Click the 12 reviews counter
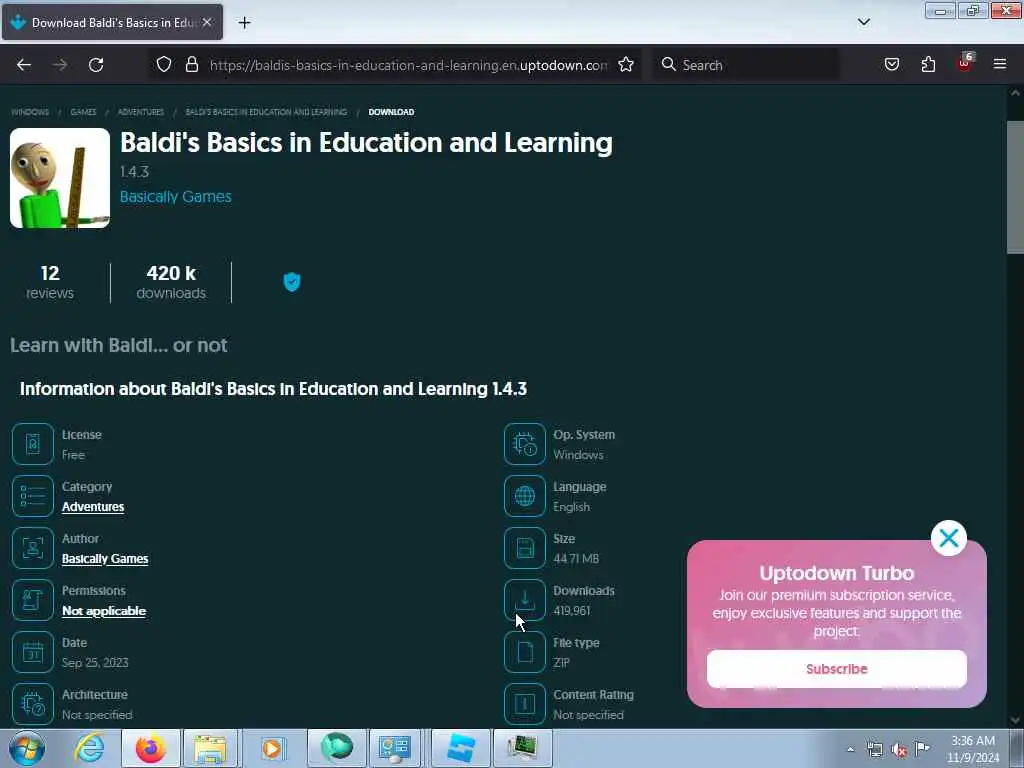Viewport: 1024px width, 768px height. (x=50, y=282)
